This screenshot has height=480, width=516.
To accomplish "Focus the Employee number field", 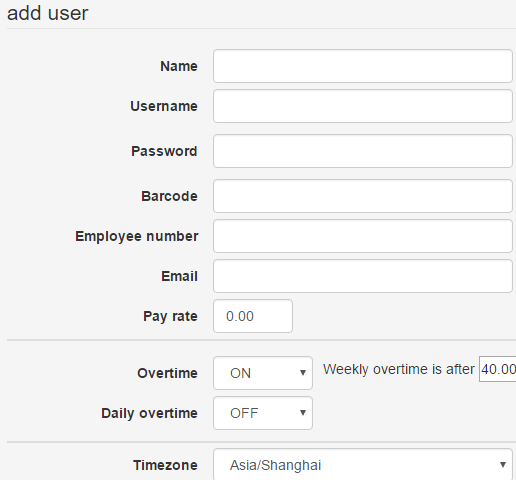I will click(363, 236).
